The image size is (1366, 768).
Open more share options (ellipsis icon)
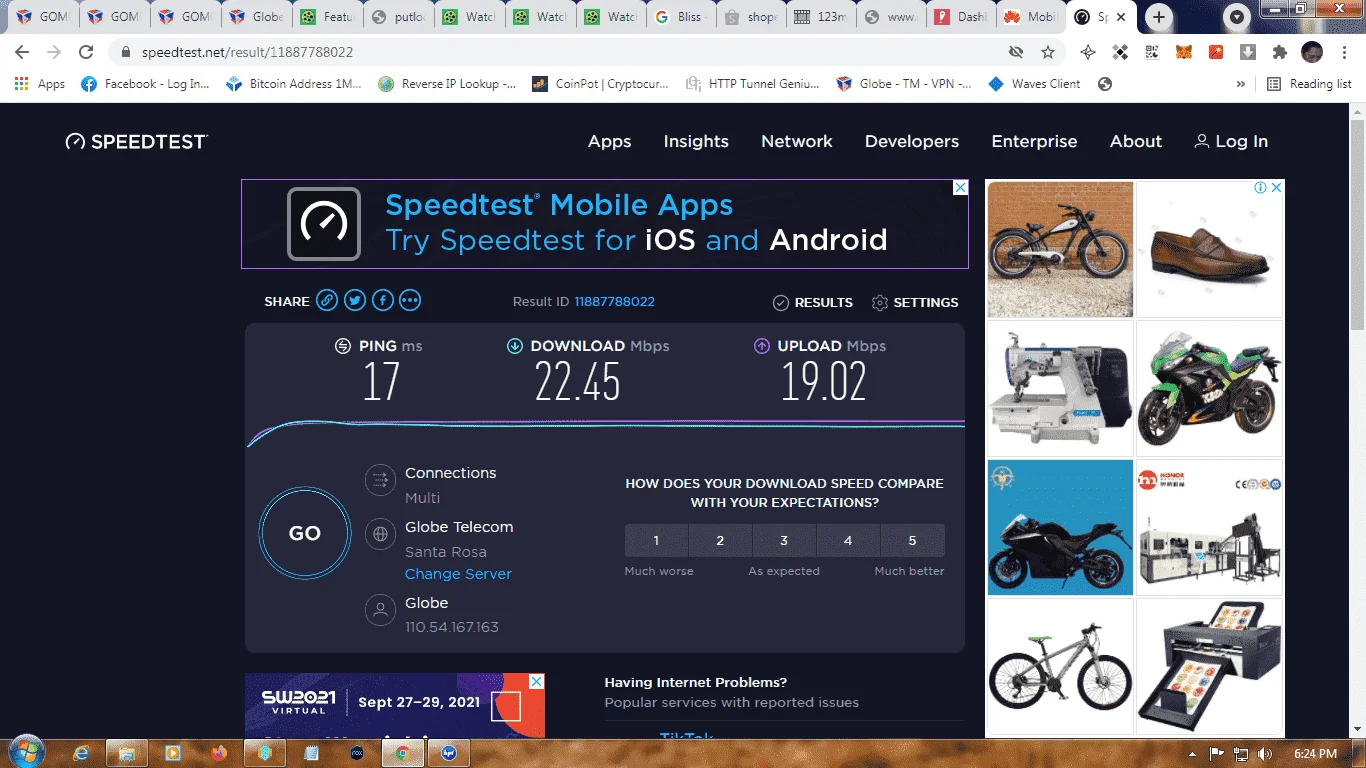410,300
